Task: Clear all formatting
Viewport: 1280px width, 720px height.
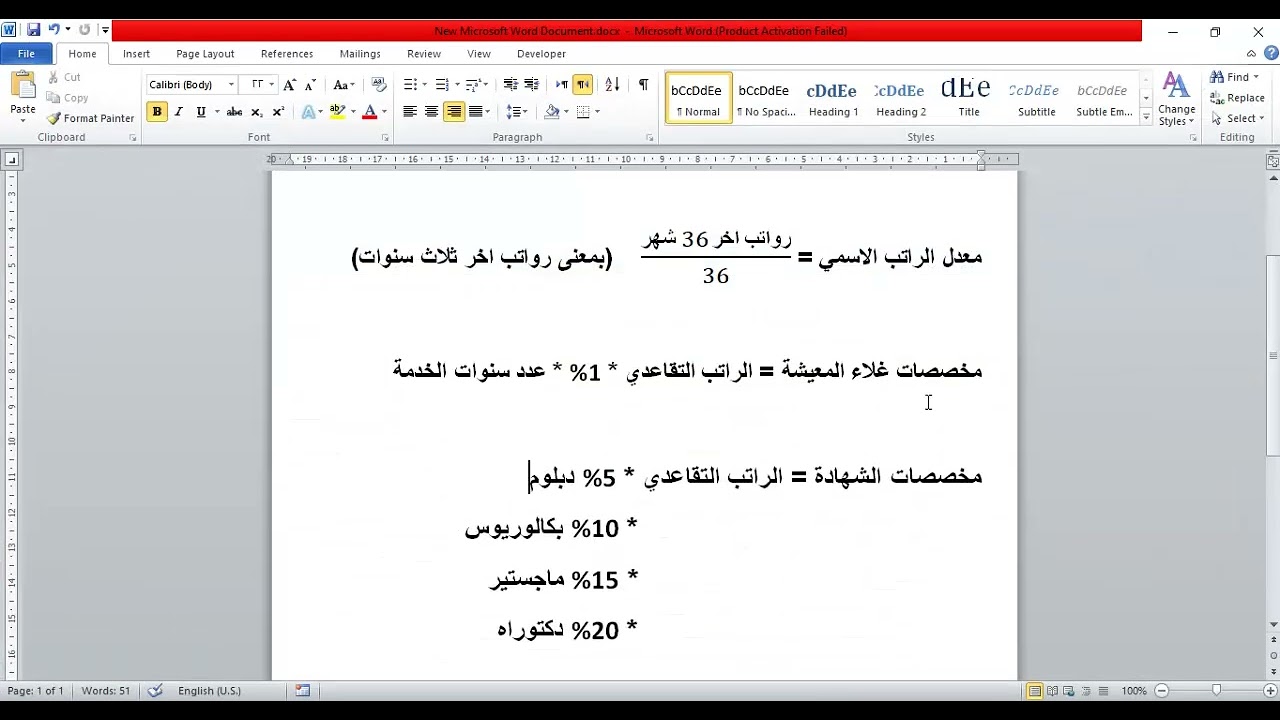Action: [378, 85]
